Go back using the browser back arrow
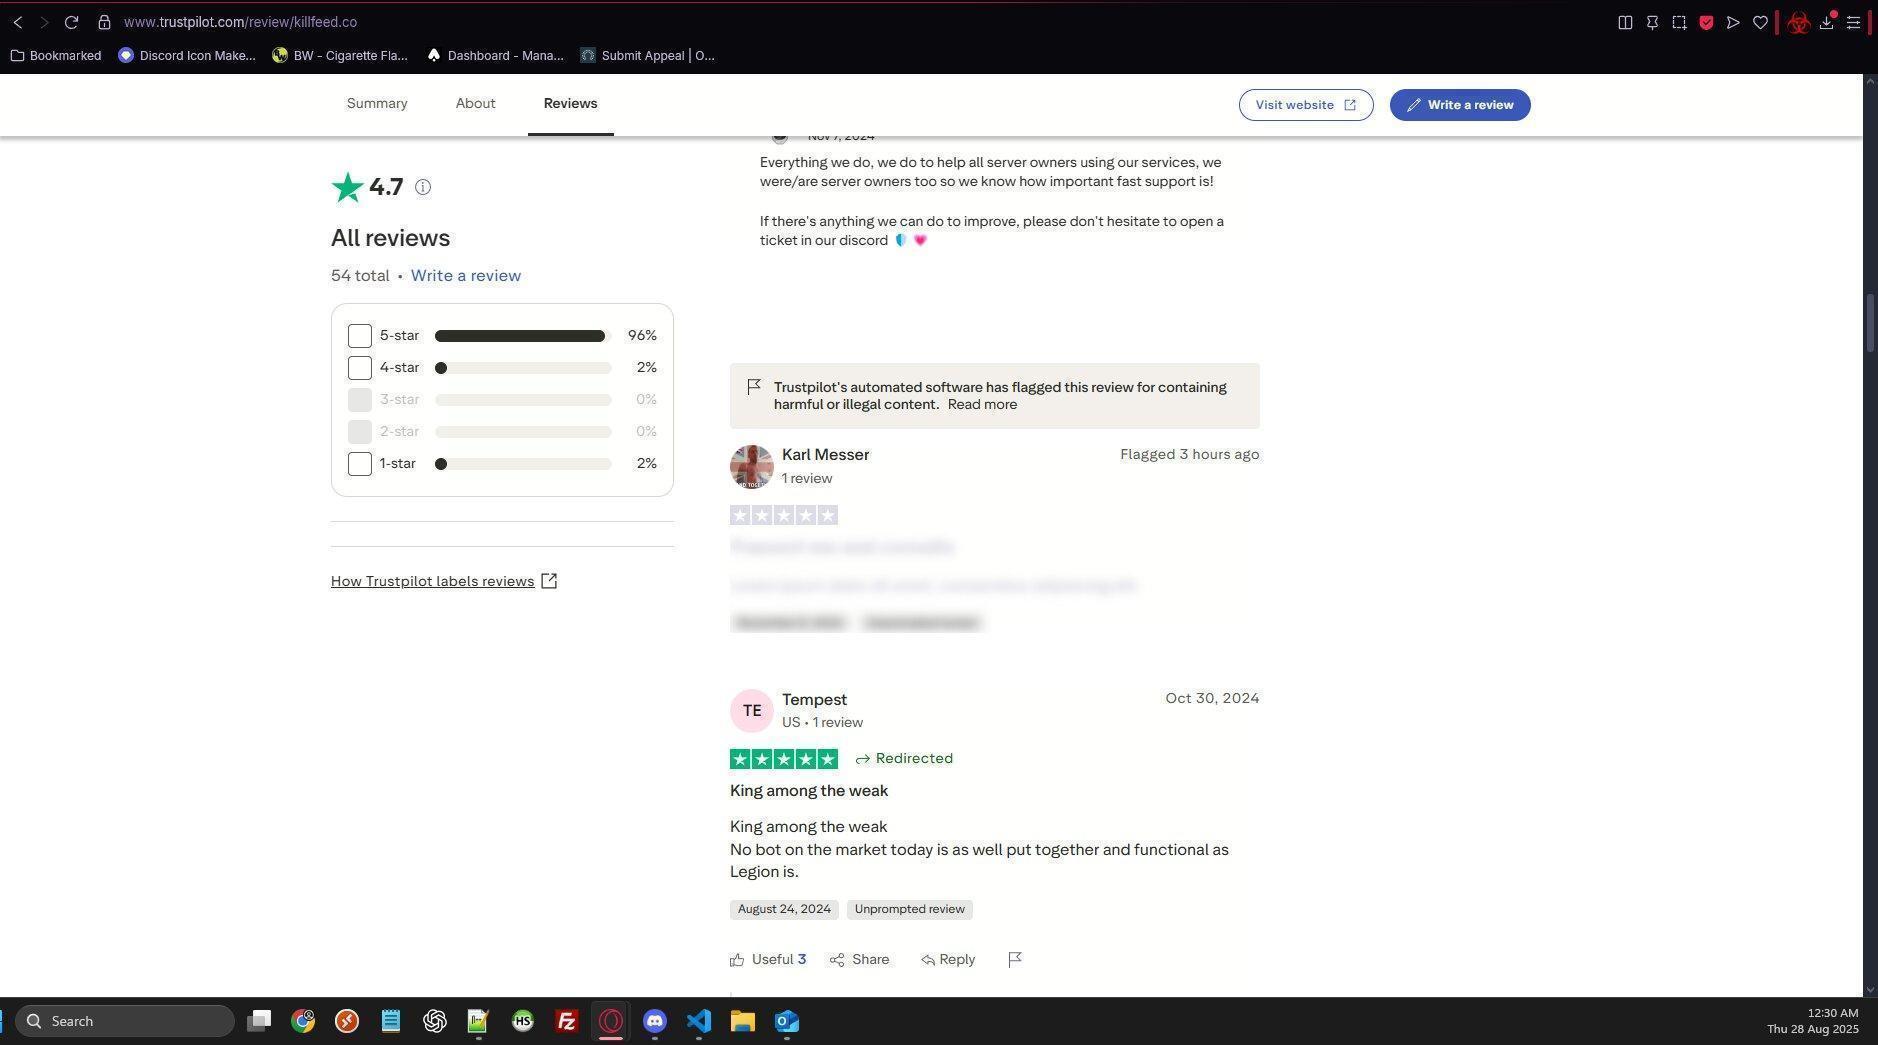1878x1045 pixels. 18,22
